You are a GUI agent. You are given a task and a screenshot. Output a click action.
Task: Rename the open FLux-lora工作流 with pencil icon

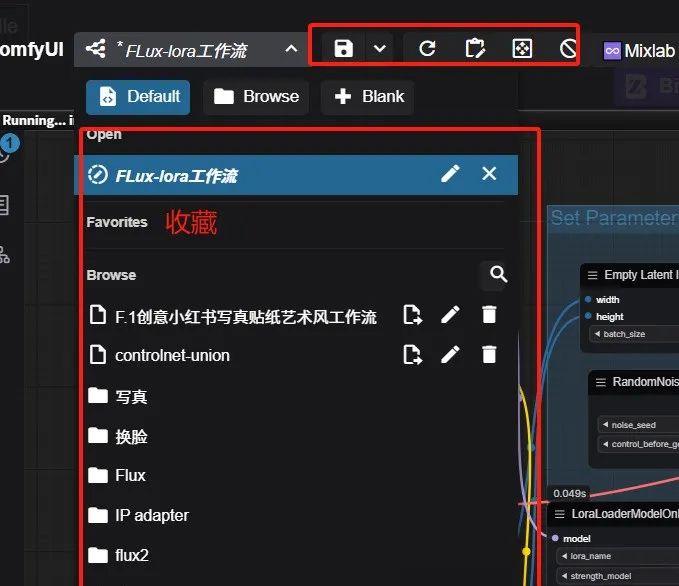pos(450,174)
